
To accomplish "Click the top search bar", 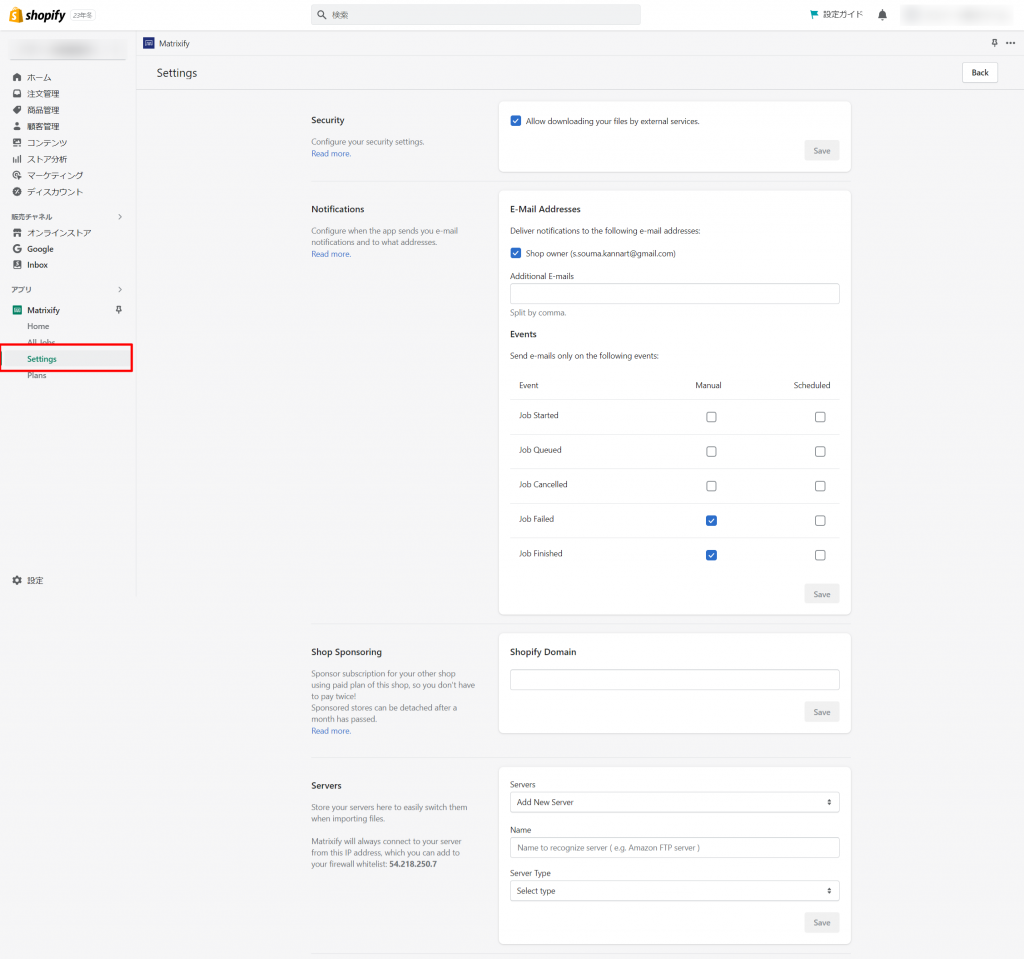I will (475, 14).
